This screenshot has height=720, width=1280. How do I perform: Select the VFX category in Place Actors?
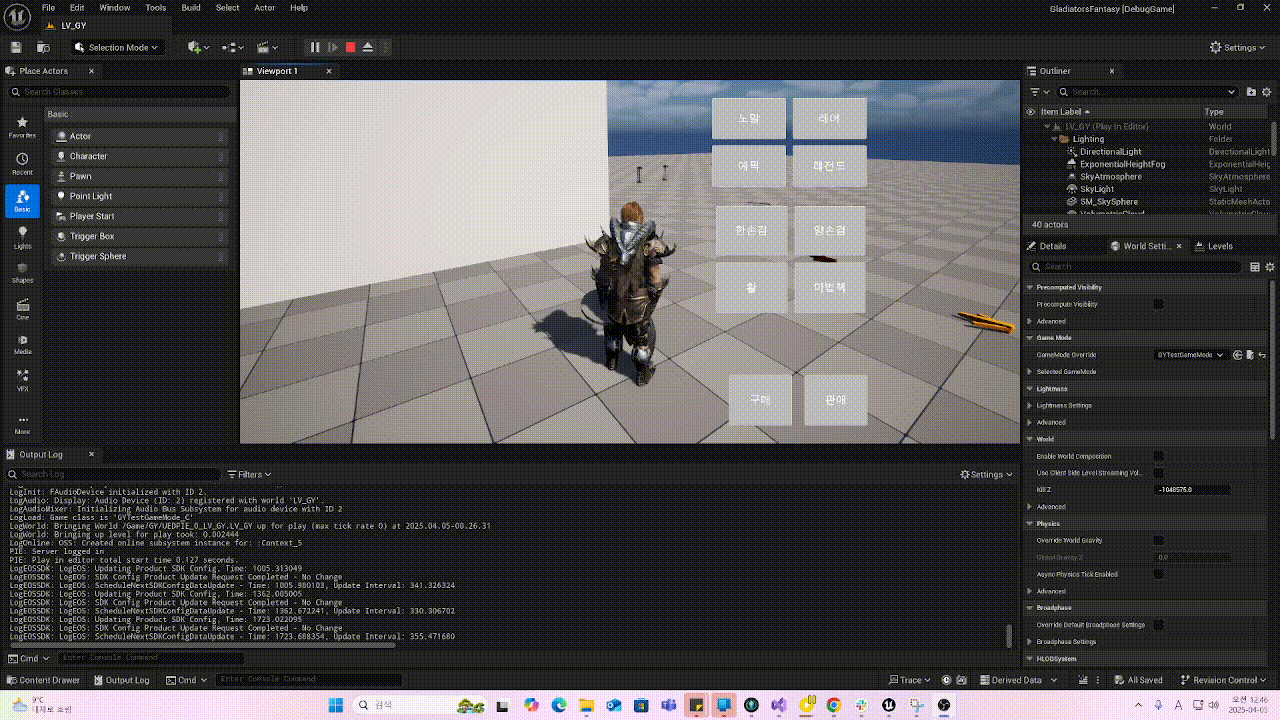22,381
